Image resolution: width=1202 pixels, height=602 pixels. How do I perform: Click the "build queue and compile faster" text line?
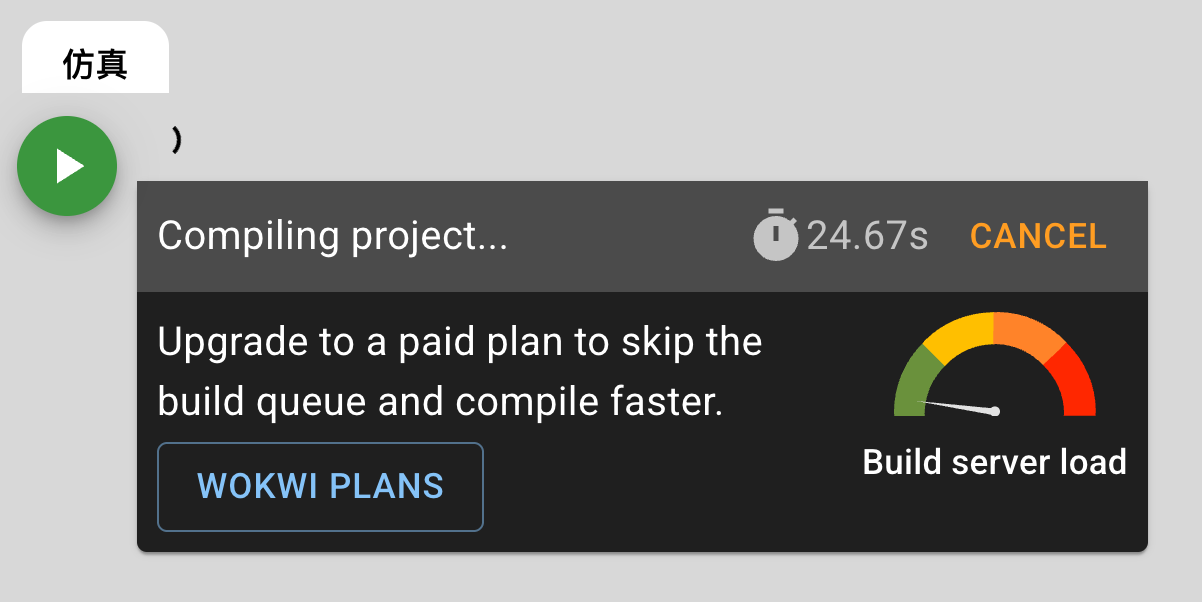point(440,402)
